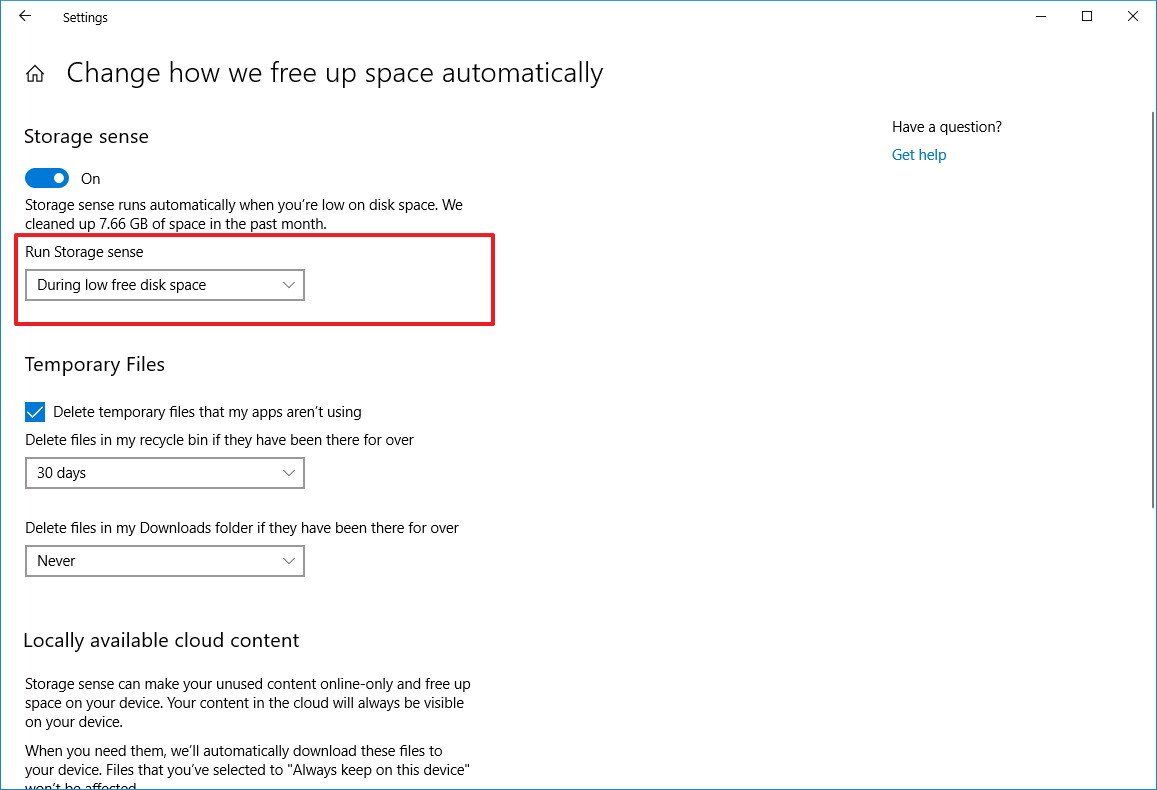Viewport: 1157px width, 790px height.
Task: Click the temporary files checkbox label text
Action: 207,412
